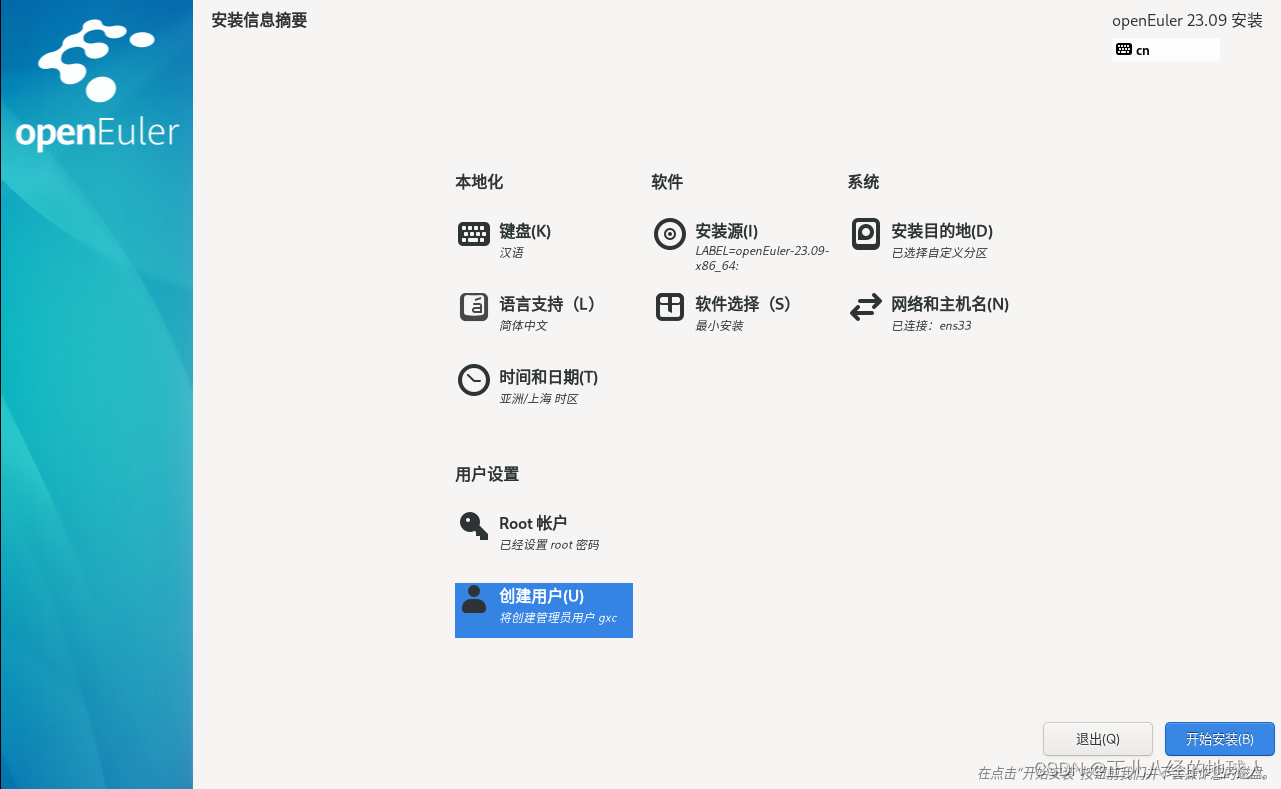Click the 退出(Q) button

tap(1098, 739)
